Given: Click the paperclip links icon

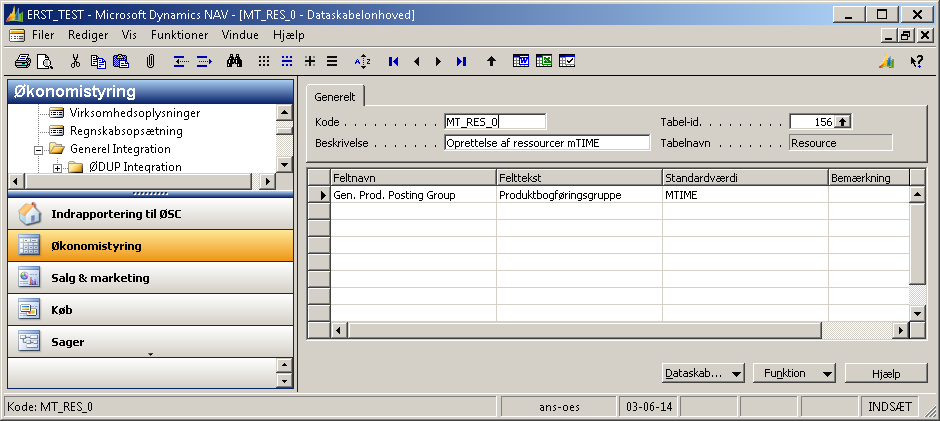Looking at the screenshot, I should coord(150,61).
